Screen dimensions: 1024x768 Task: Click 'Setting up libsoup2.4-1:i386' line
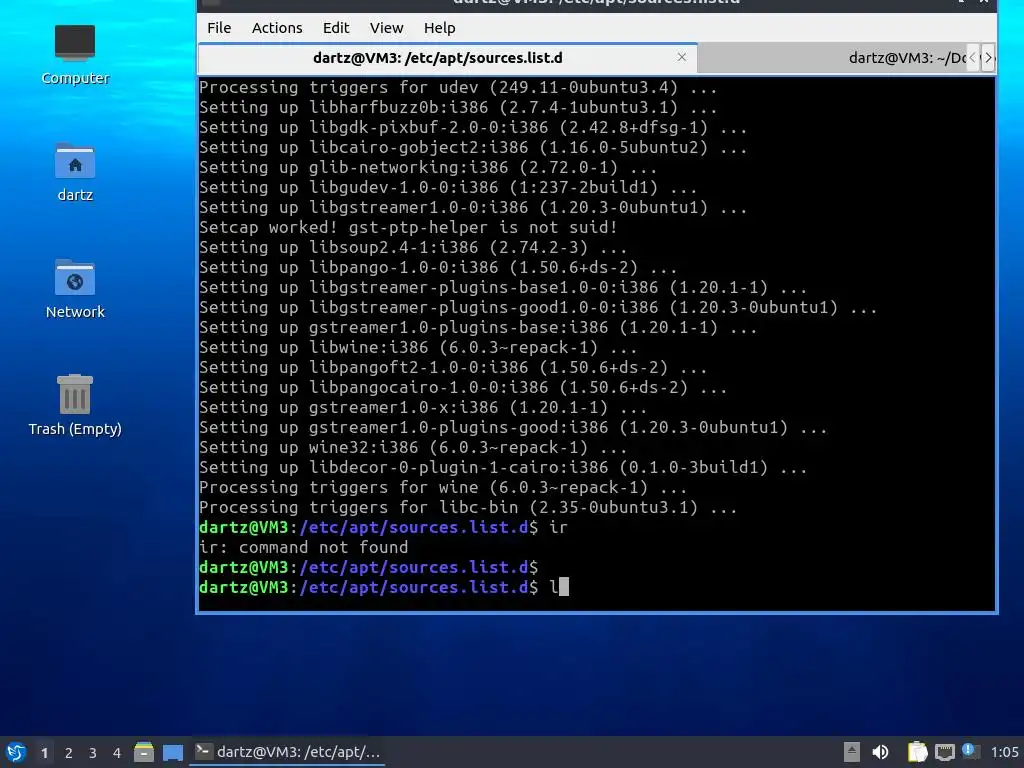tap(413, 248)
